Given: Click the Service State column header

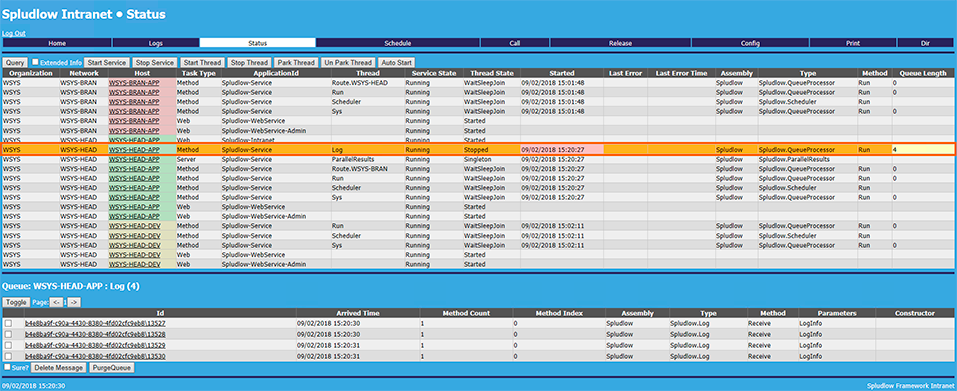Looking at the screenshot, I should [x=433, y=73].
